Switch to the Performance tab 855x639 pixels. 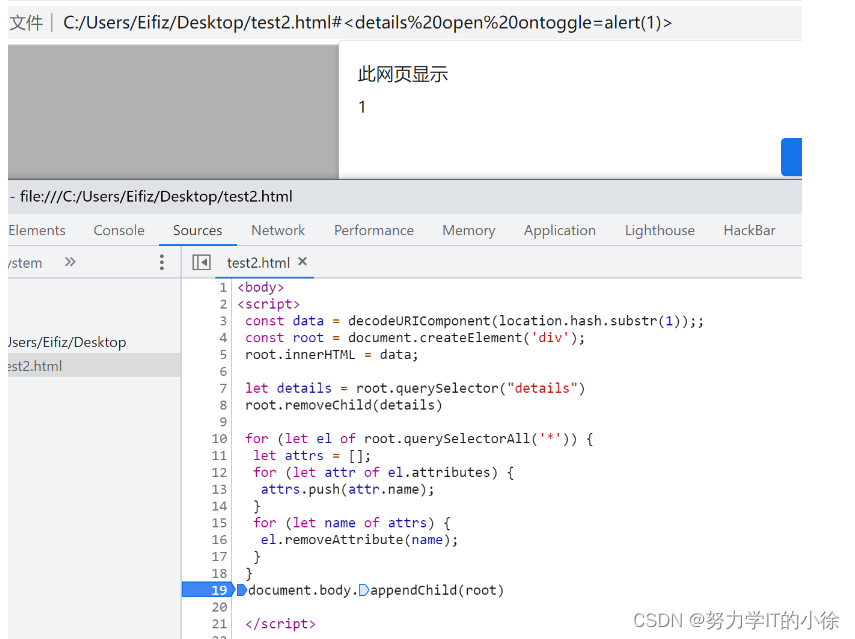click(x=374, y=231)
